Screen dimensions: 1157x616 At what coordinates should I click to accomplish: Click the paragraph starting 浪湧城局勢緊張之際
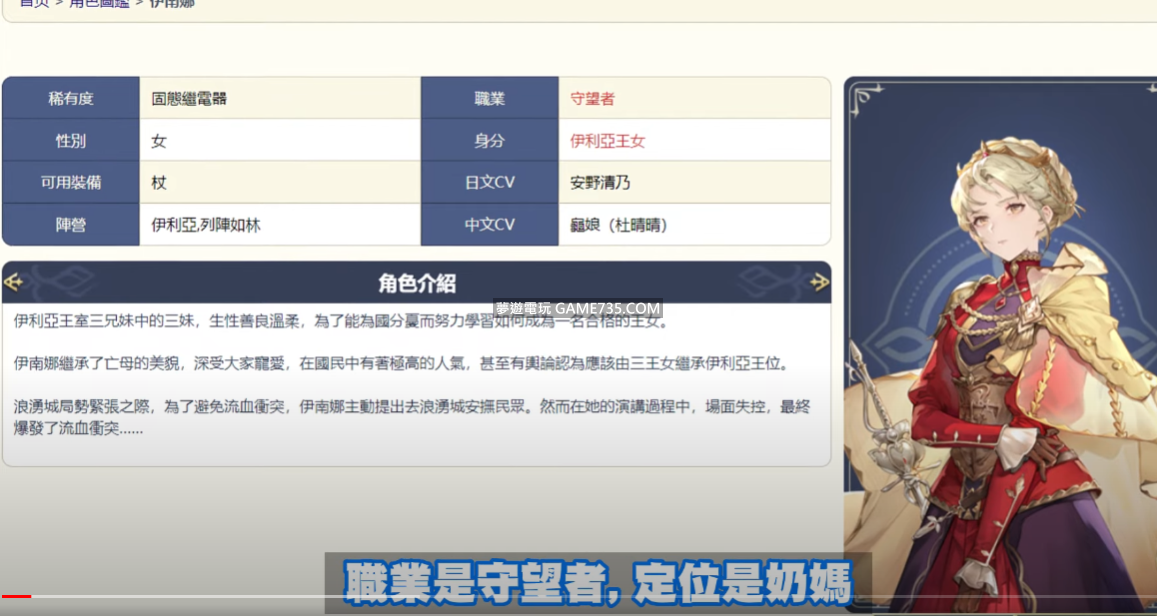pyautogui.click(x=412, y=417)
